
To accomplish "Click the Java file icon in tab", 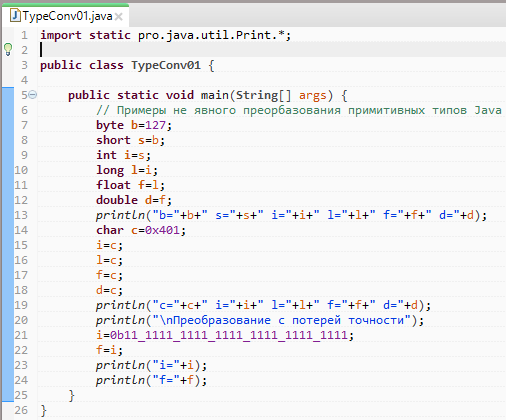I will point(15,16).
